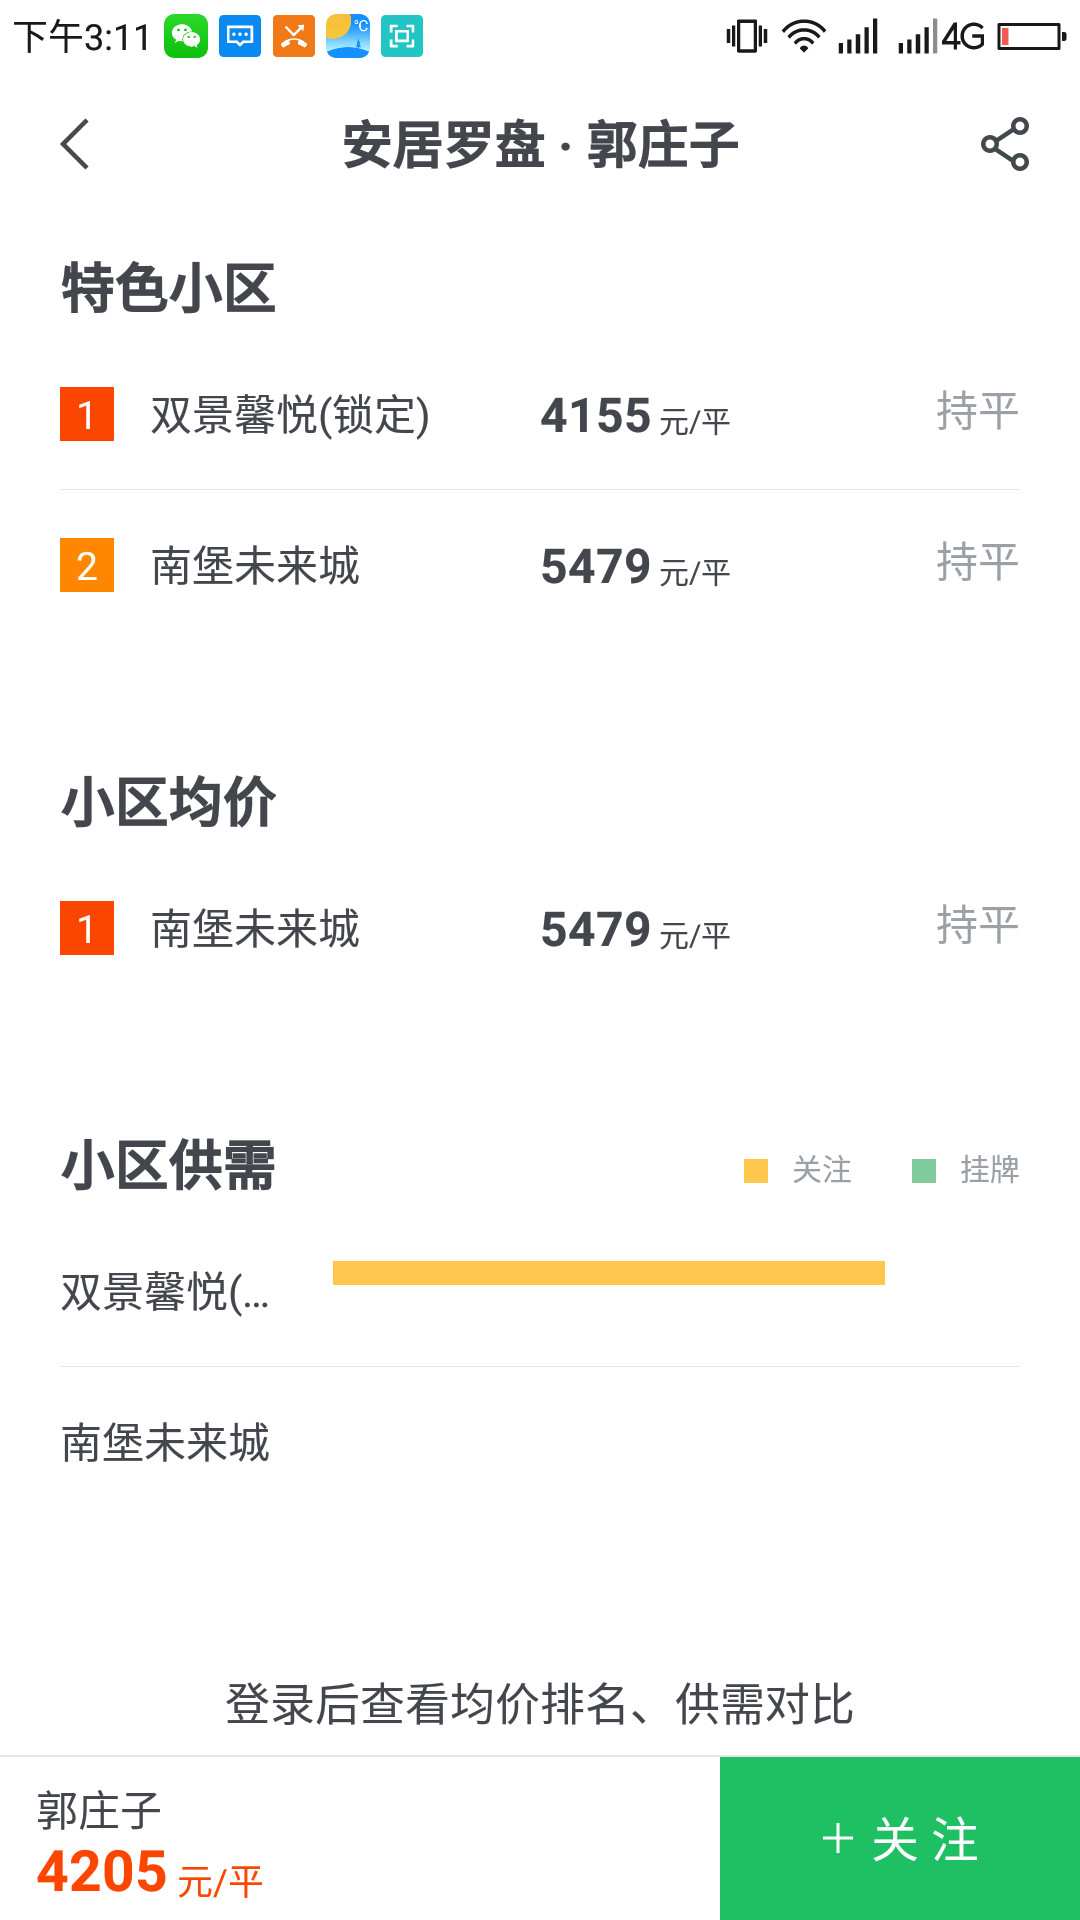Tap the login prompt 登录后查看均价排名
The image size is (1080, 1920).
[x=540, y=1704]
